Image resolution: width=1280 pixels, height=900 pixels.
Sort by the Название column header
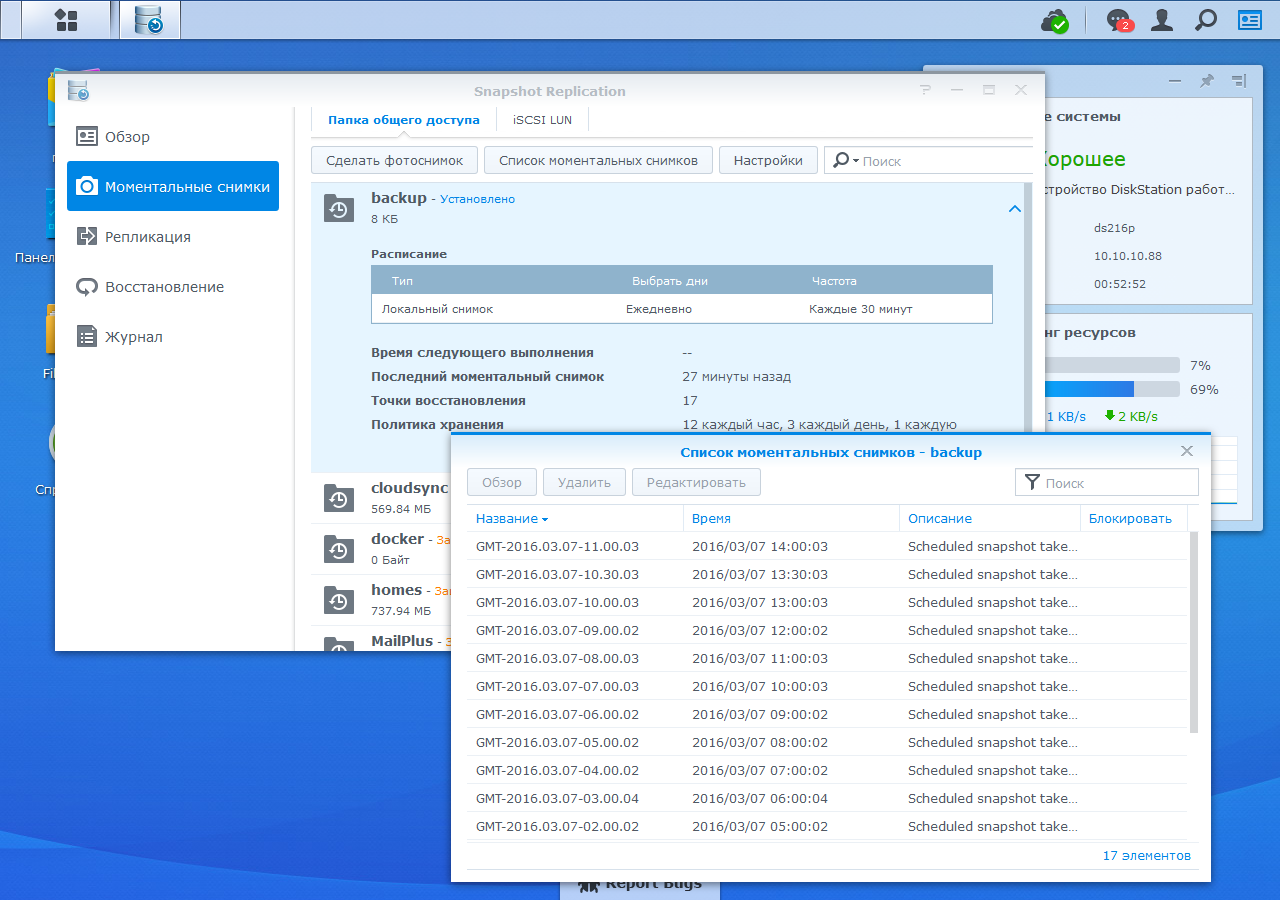(575, 519)
